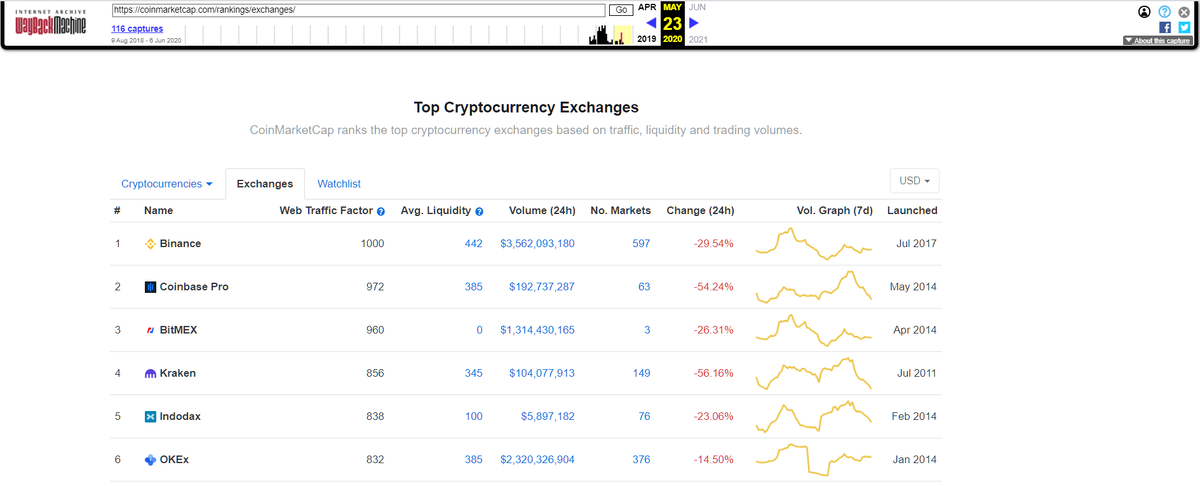This screenshot has height=486, width=1200.
Task: Open the Wayback help icon
Action: [x=1164, y=12]
